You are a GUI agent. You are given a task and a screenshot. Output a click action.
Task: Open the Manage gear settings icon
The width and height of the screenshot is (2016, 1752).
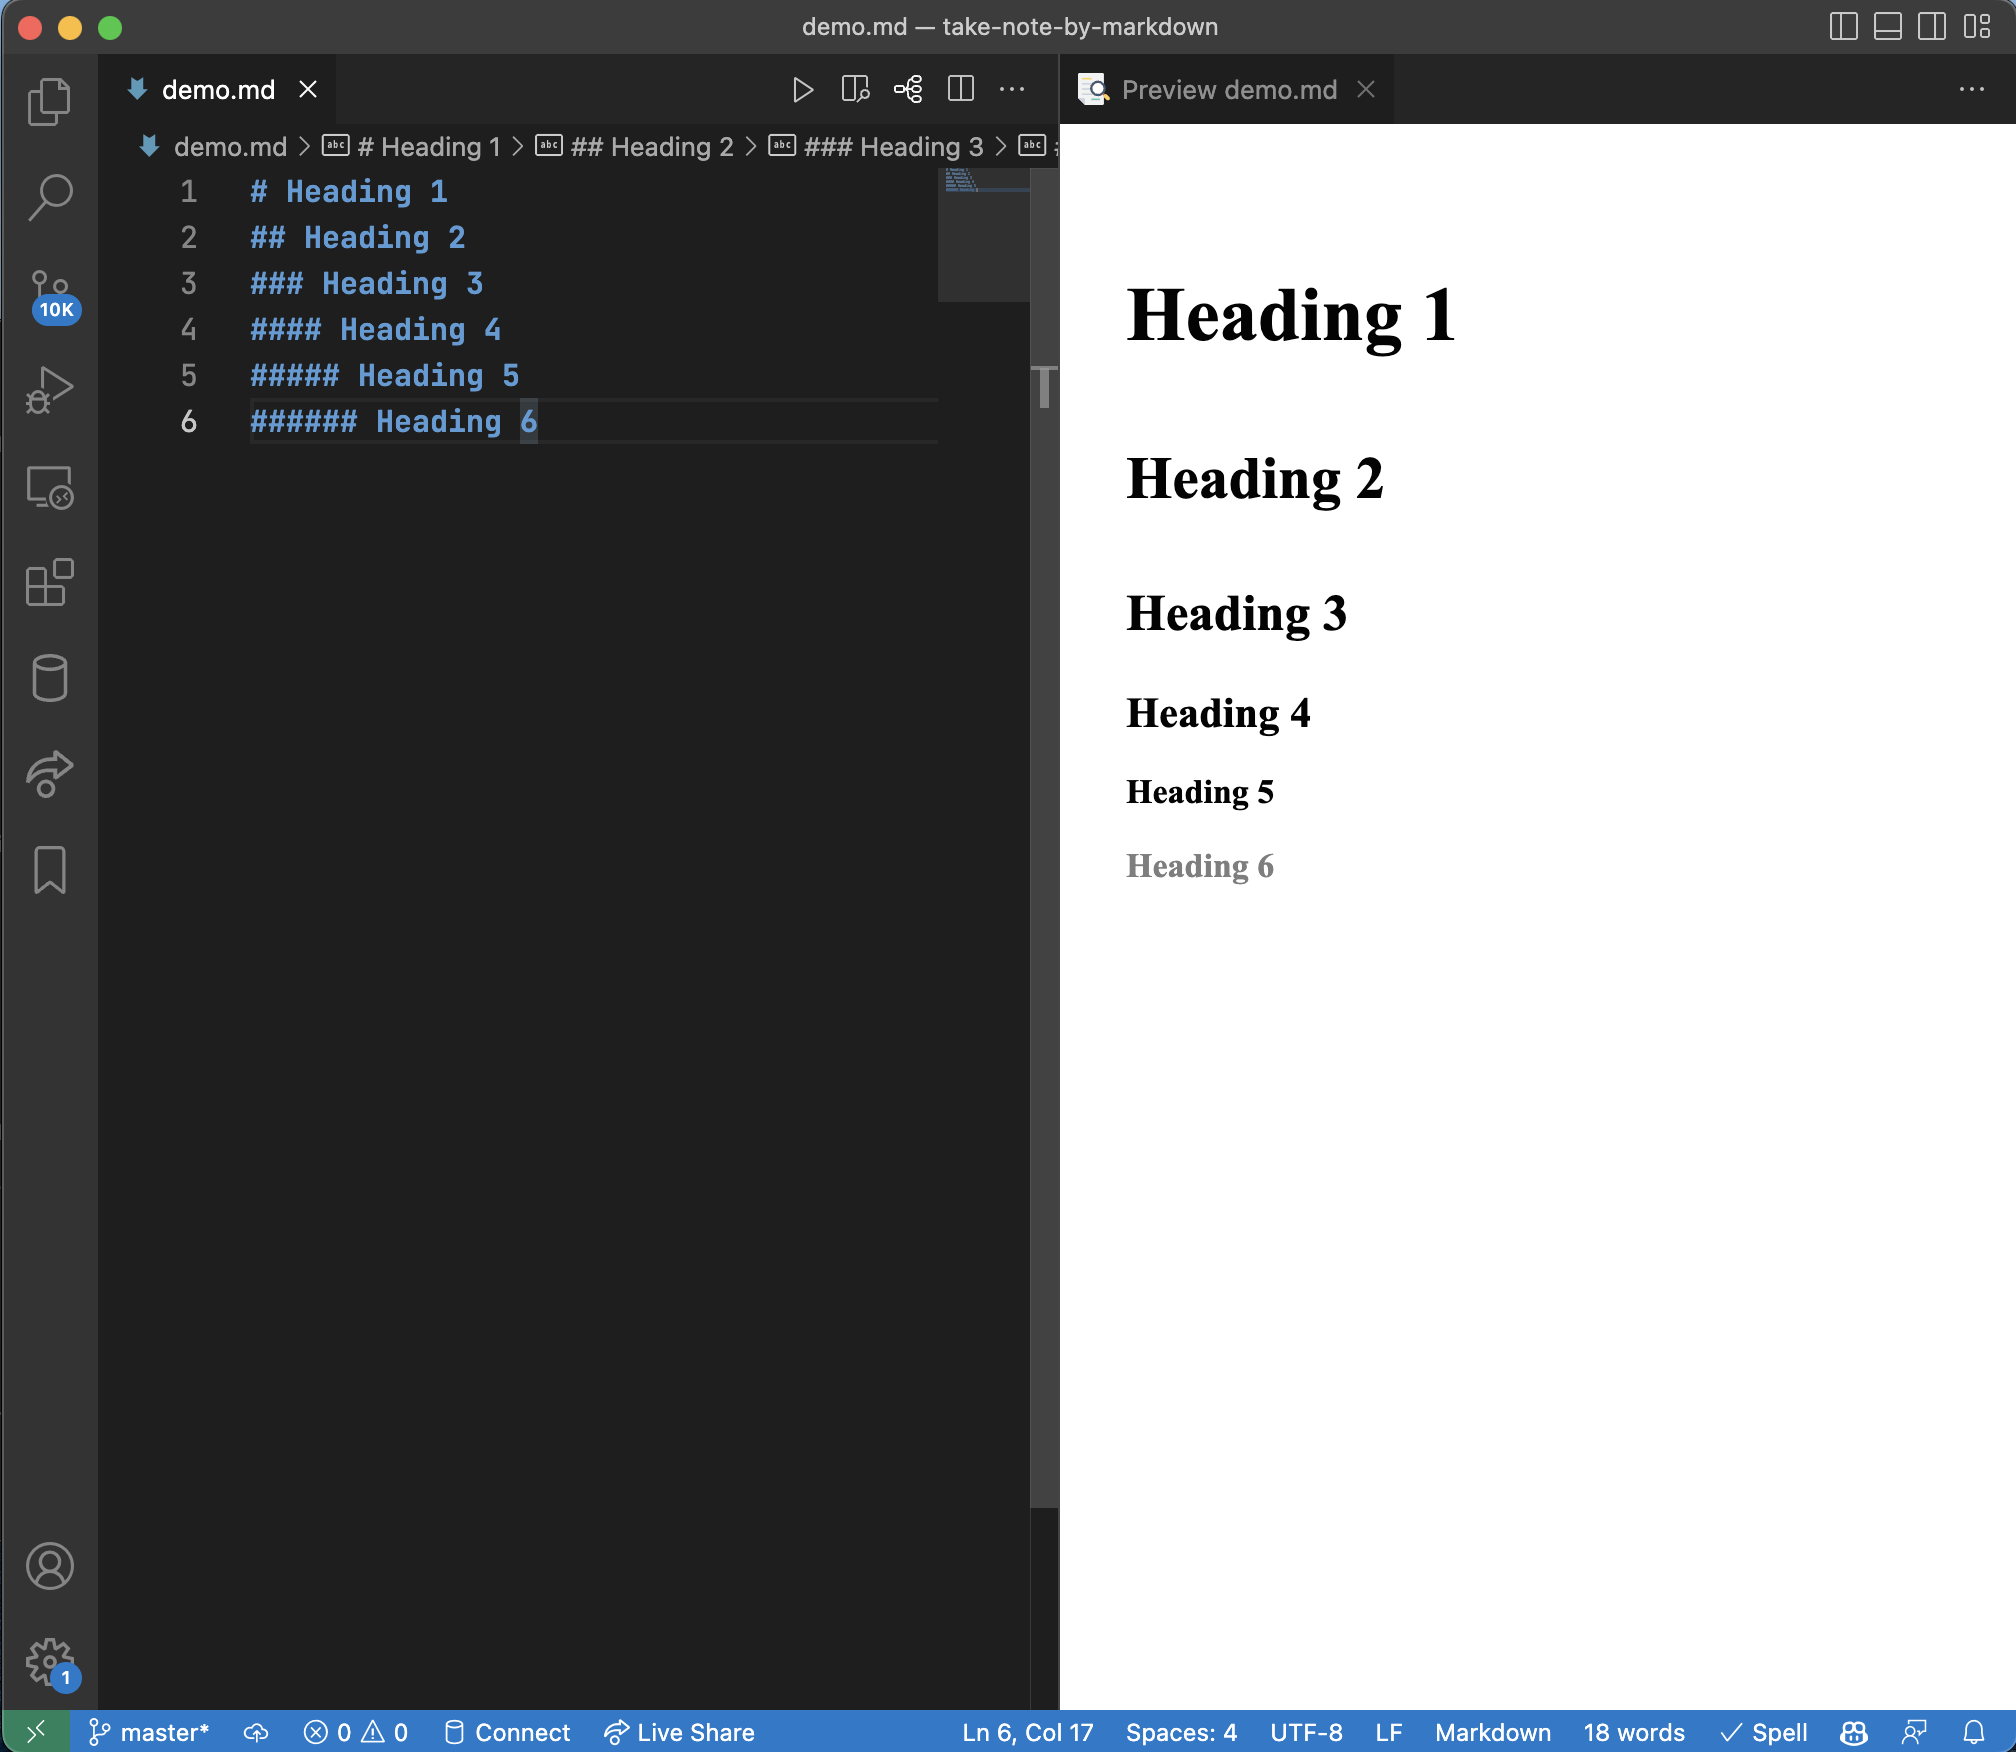point(49,1663)
